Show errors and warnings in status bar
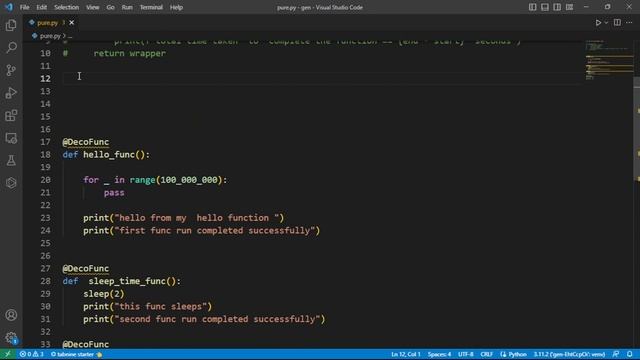Viewport: 640px width, 360px height. (31, 354)
